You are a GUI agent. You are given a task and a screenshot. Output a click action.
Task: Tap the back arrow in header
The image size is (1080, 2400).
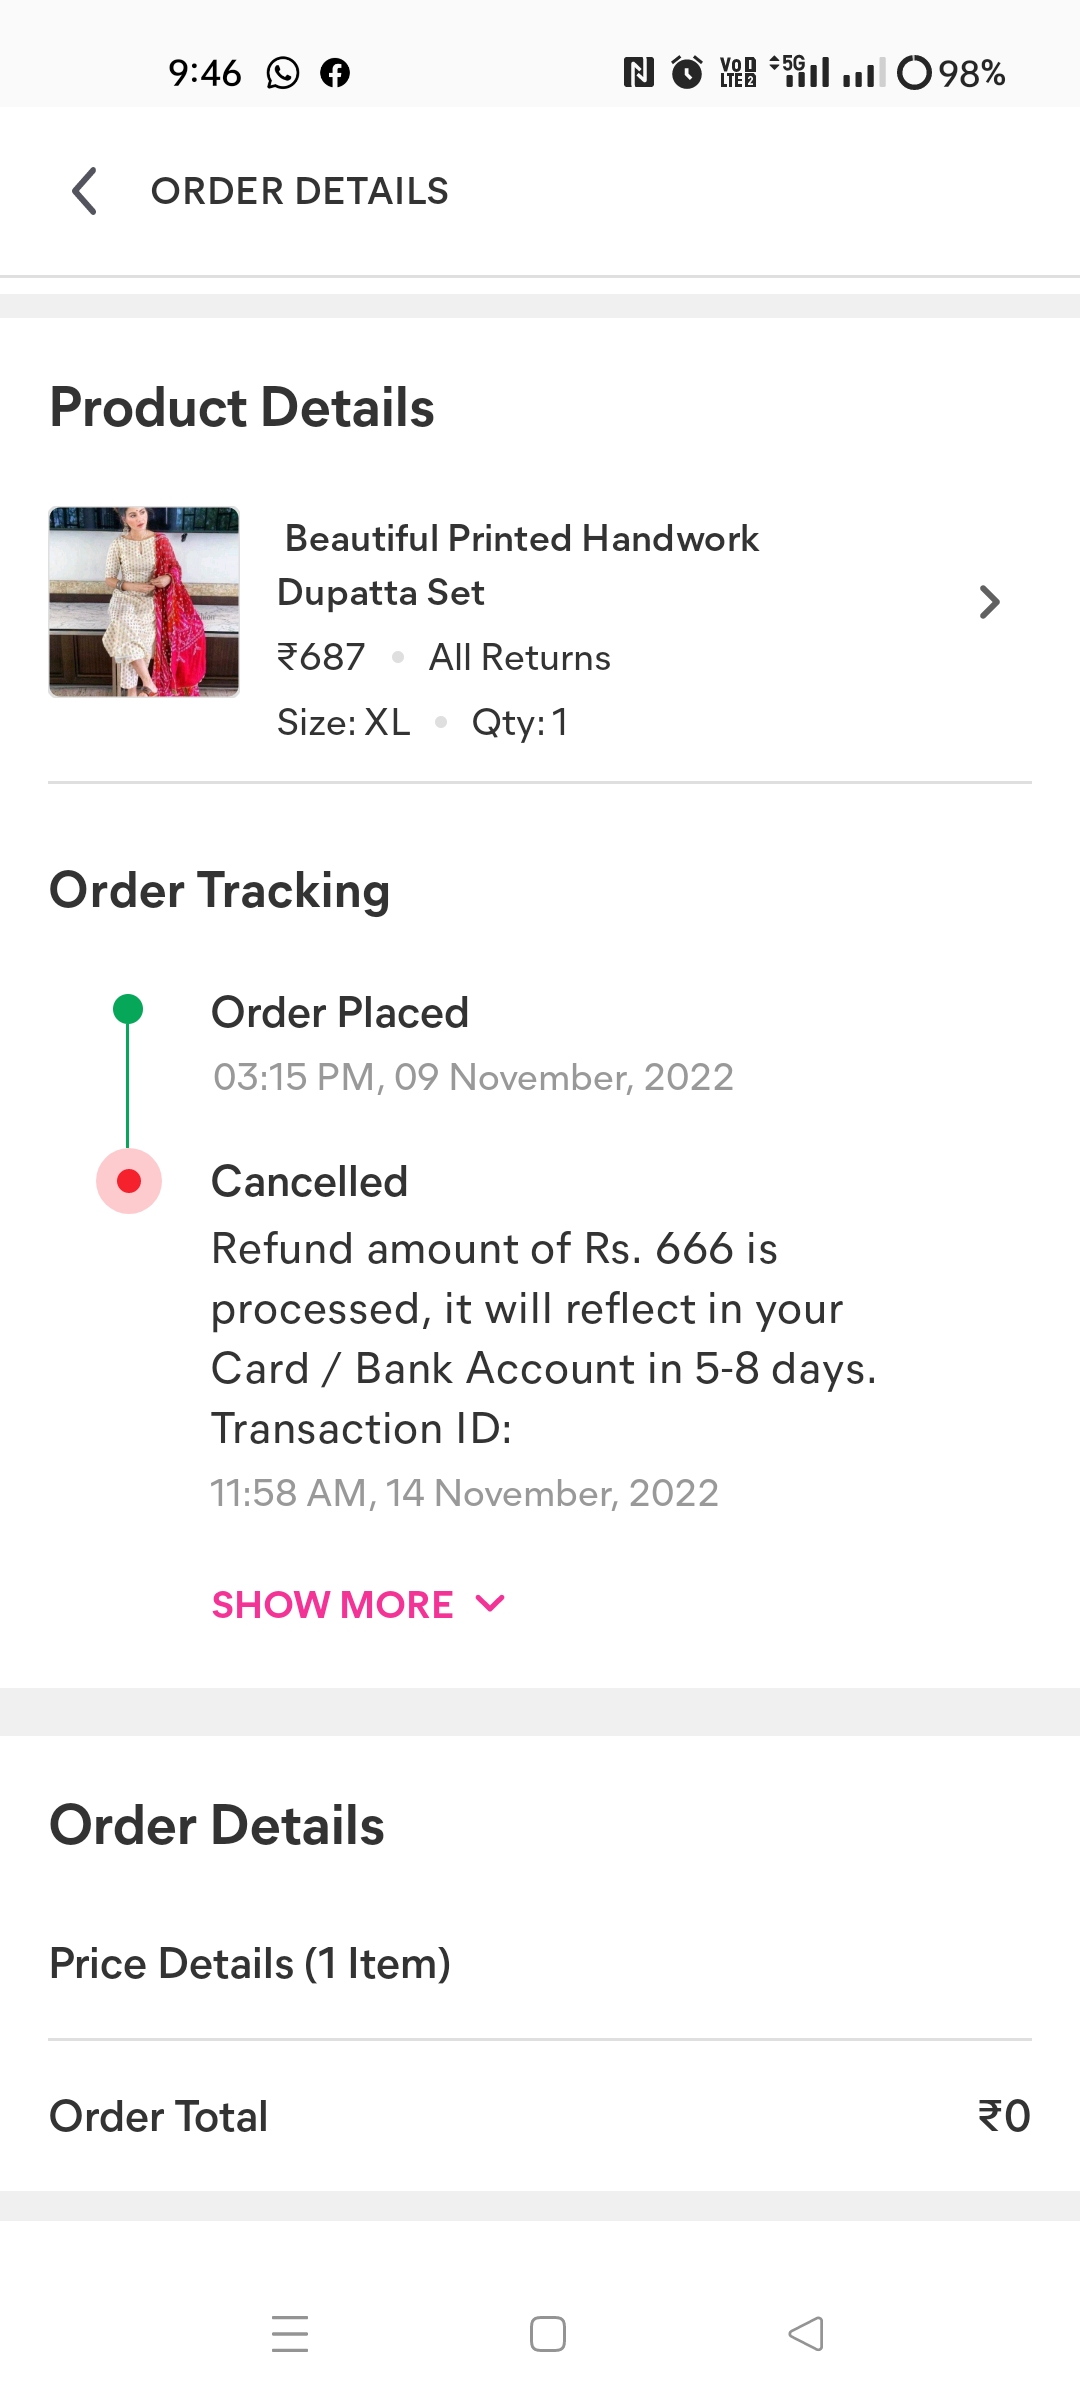tap(86, 191)
